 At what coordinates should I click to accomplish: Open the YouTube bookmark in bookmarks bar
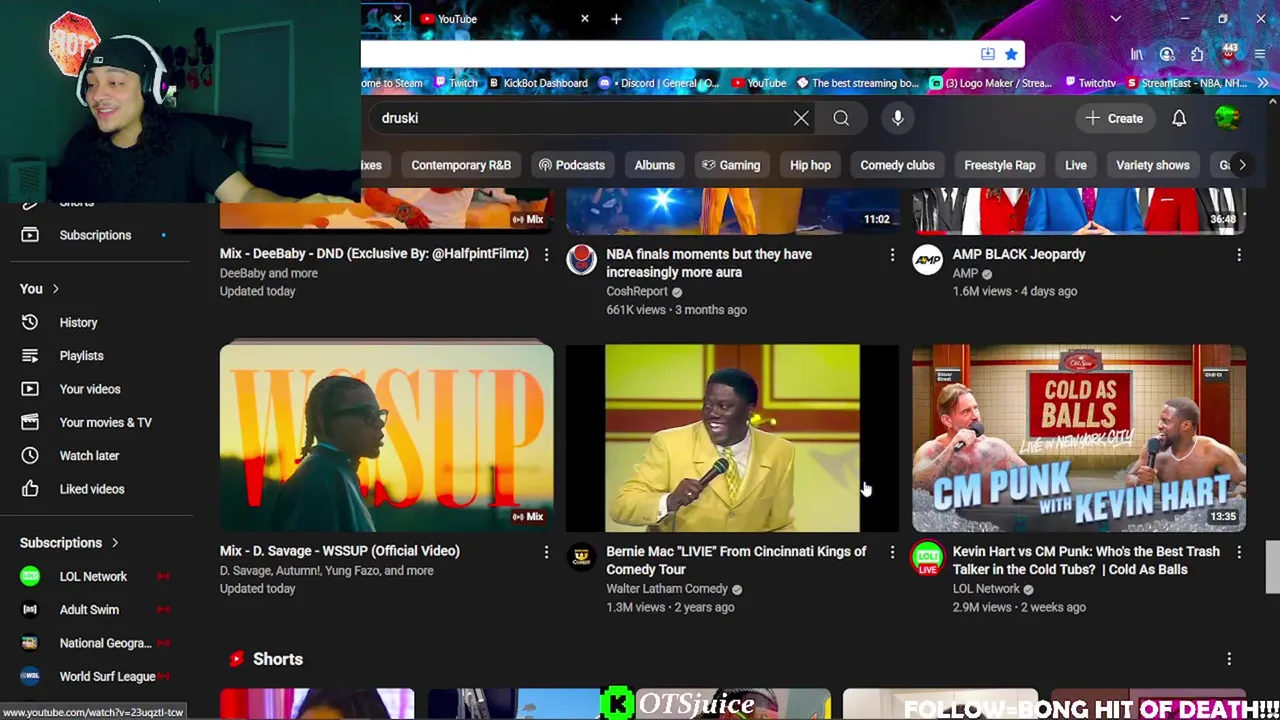point(758,83)
